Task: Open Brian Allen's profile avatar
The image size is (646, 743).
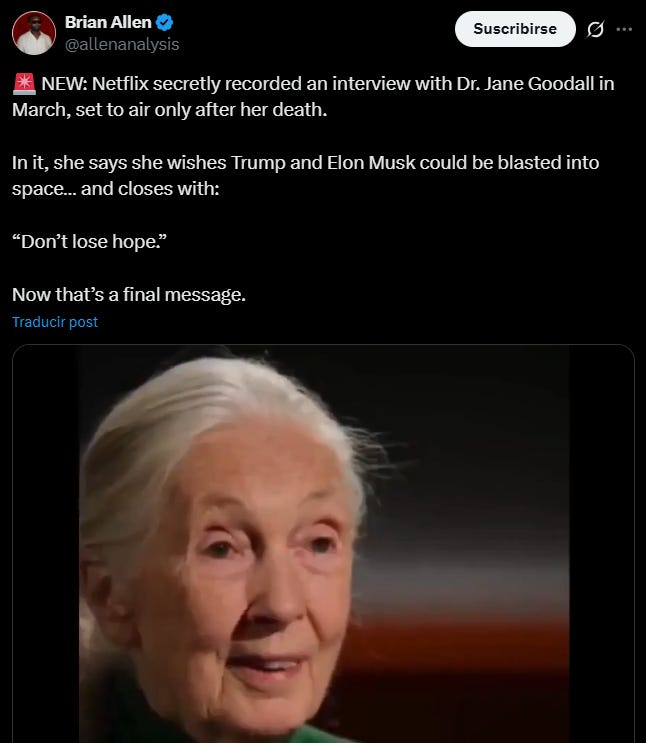Action: click(x=34, y=33)
